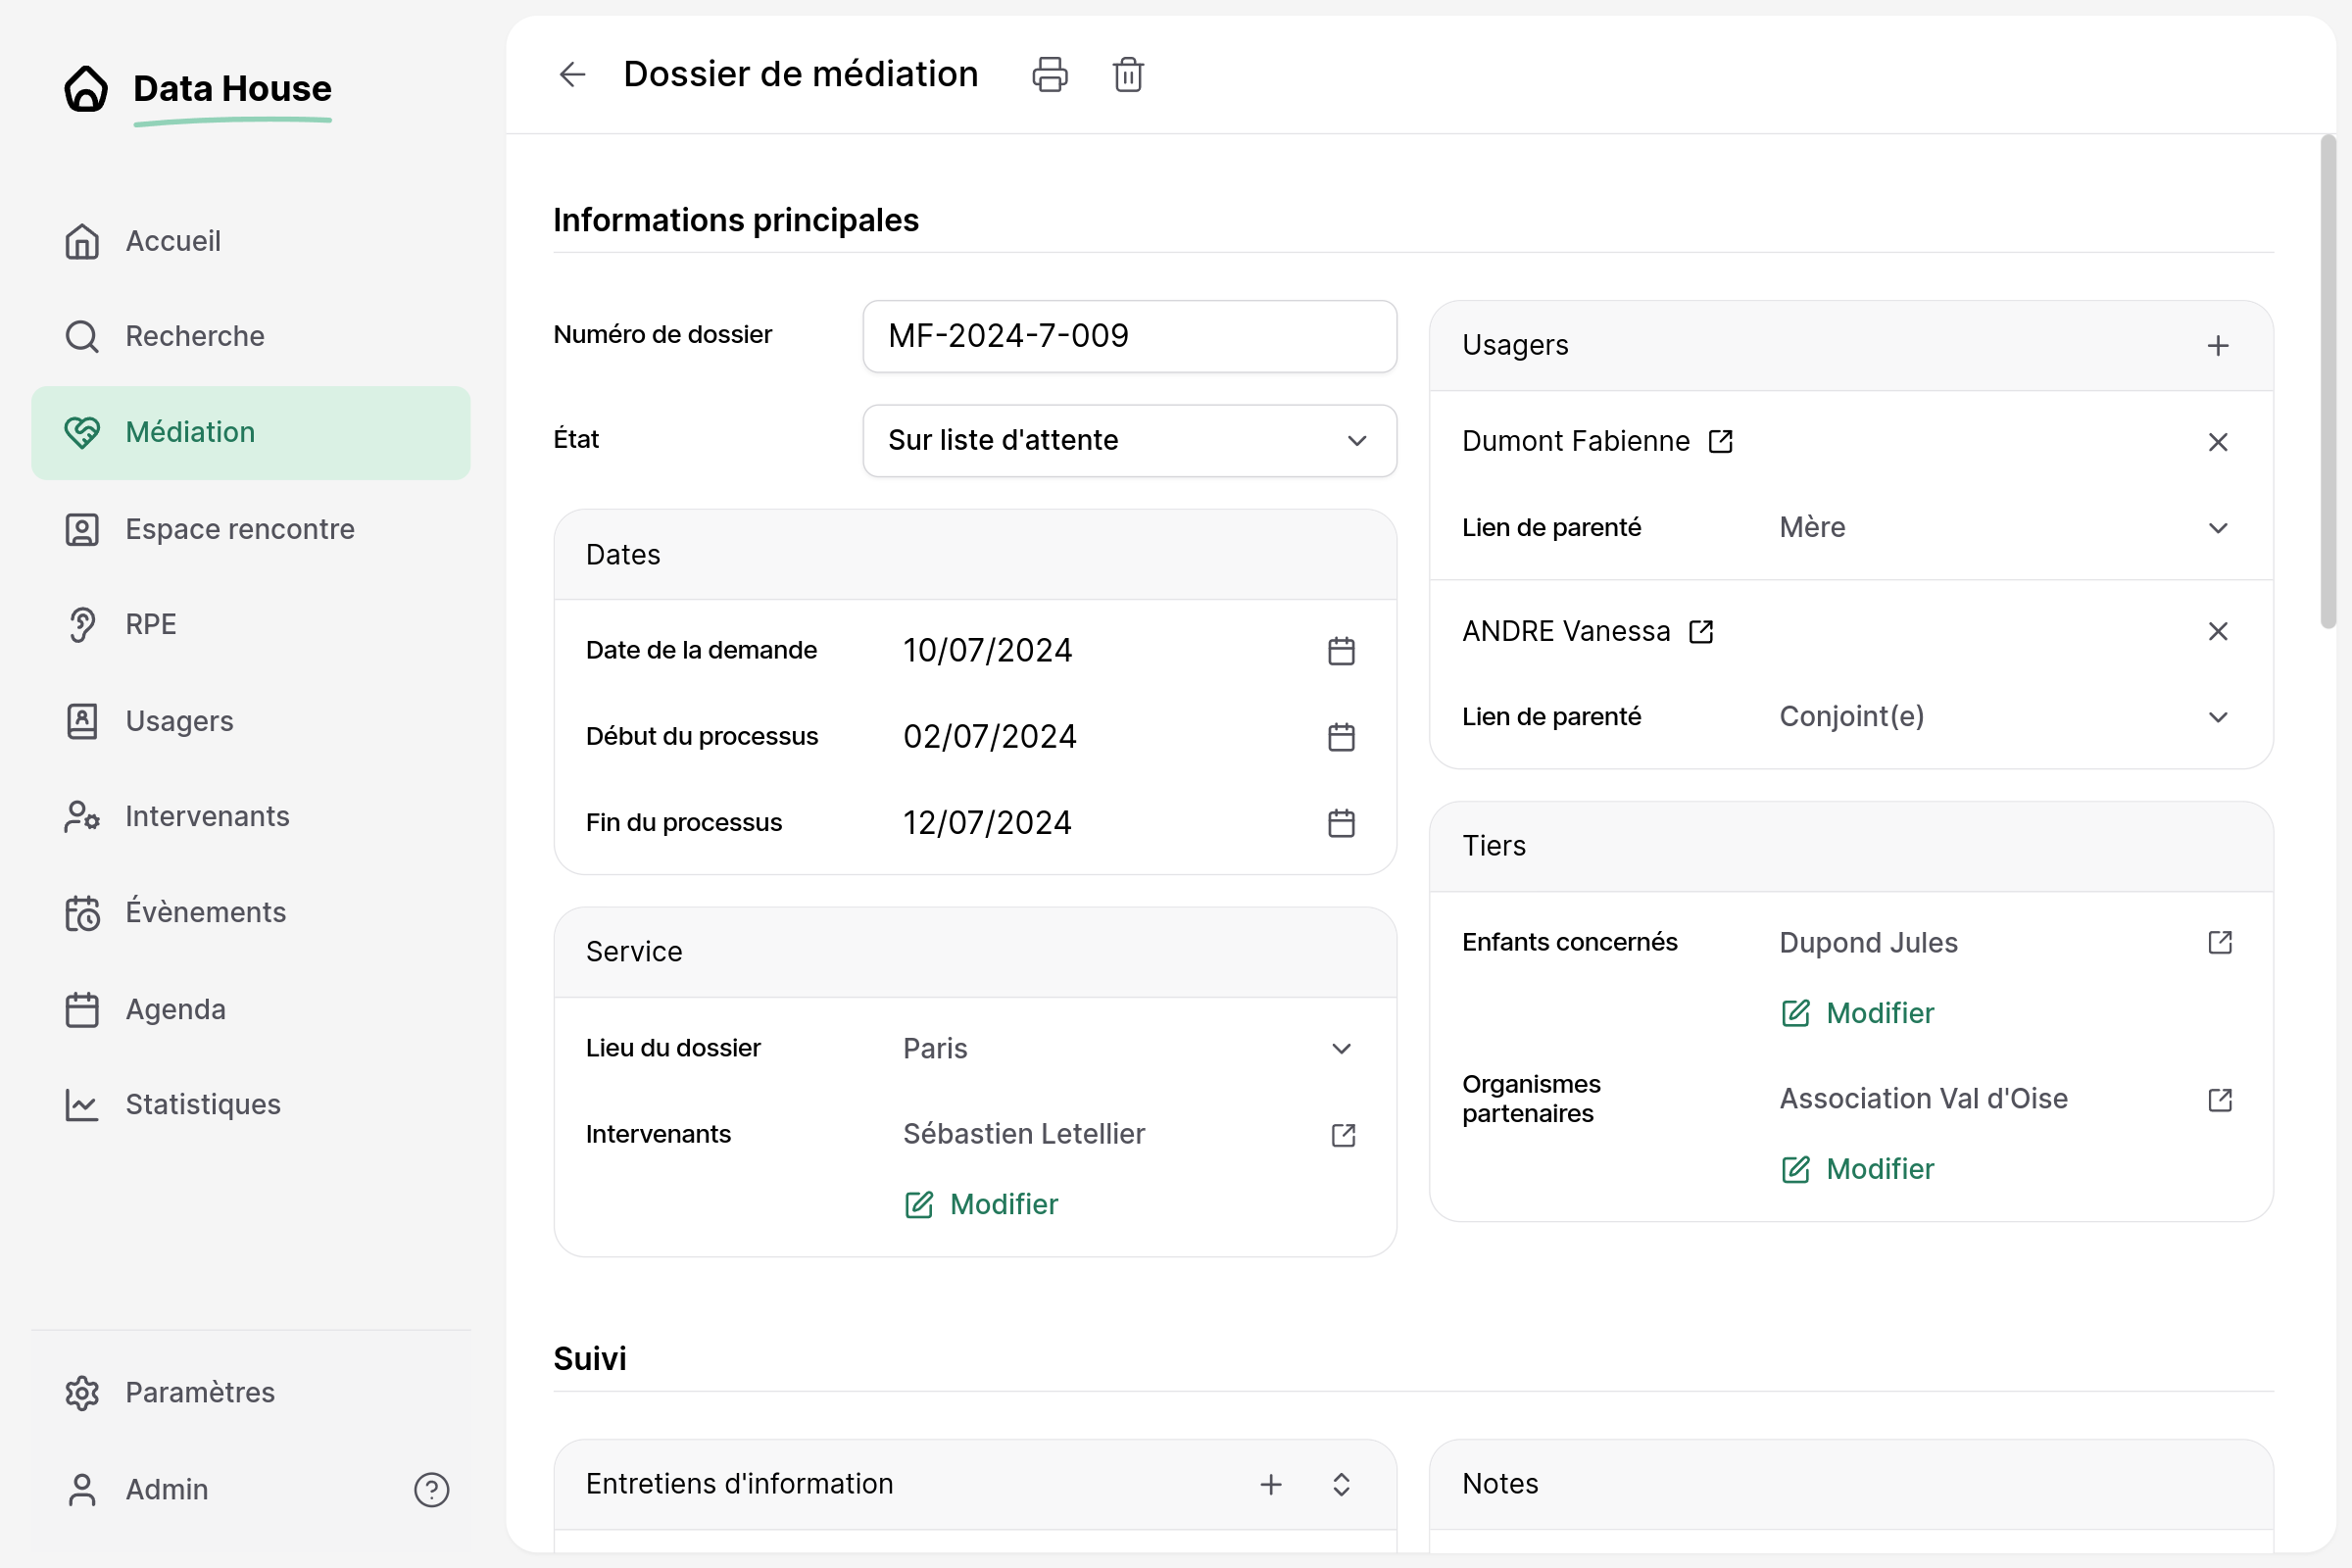Open the Agenda page
The height and width of the screenshot is (1568, 2352).
click(x=250, y=1009)
